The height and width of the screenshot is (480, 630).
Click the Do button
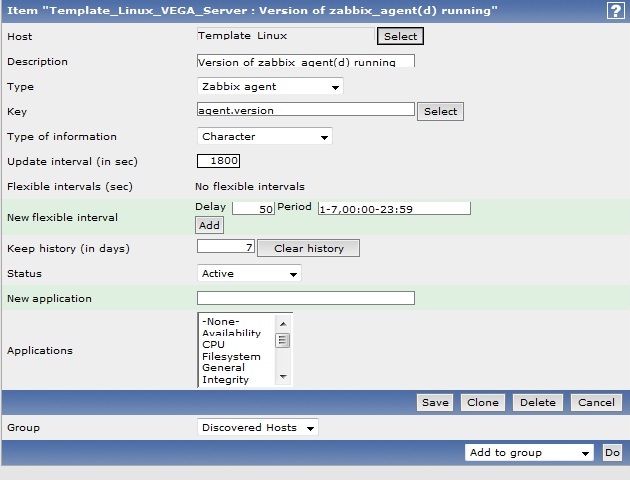click(612, 453)
